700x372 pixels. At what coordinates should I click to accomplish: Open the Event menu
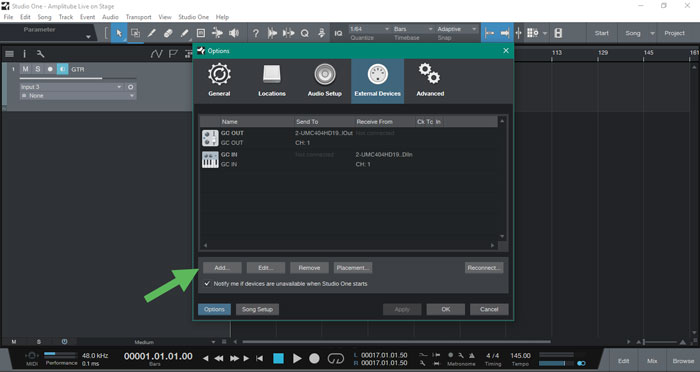[x=88, y=17]
